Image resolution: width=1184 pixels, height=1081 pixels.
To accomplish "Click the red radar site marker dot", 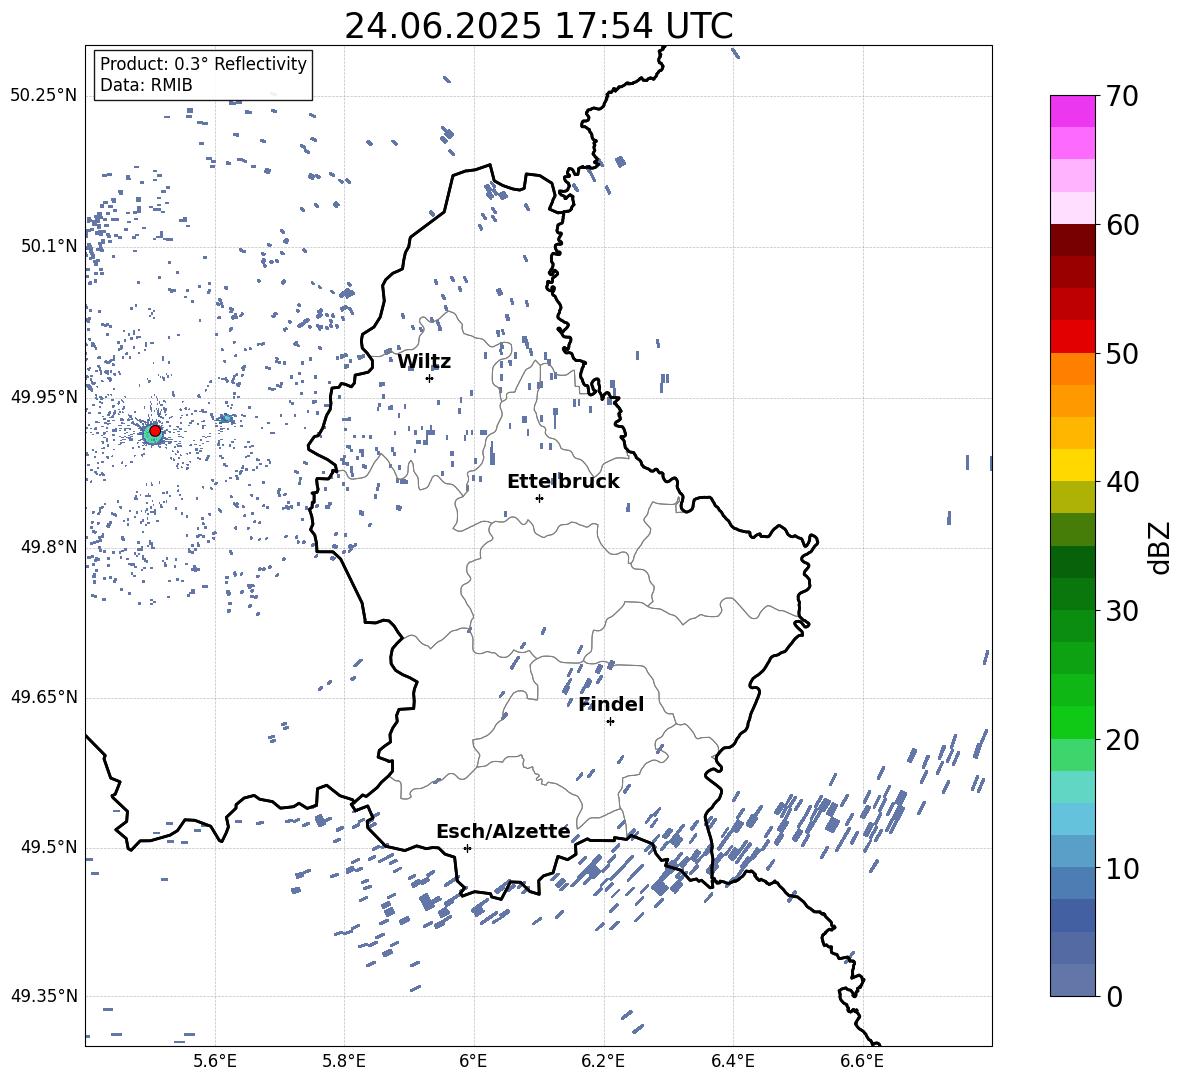I will coord(155,430).
